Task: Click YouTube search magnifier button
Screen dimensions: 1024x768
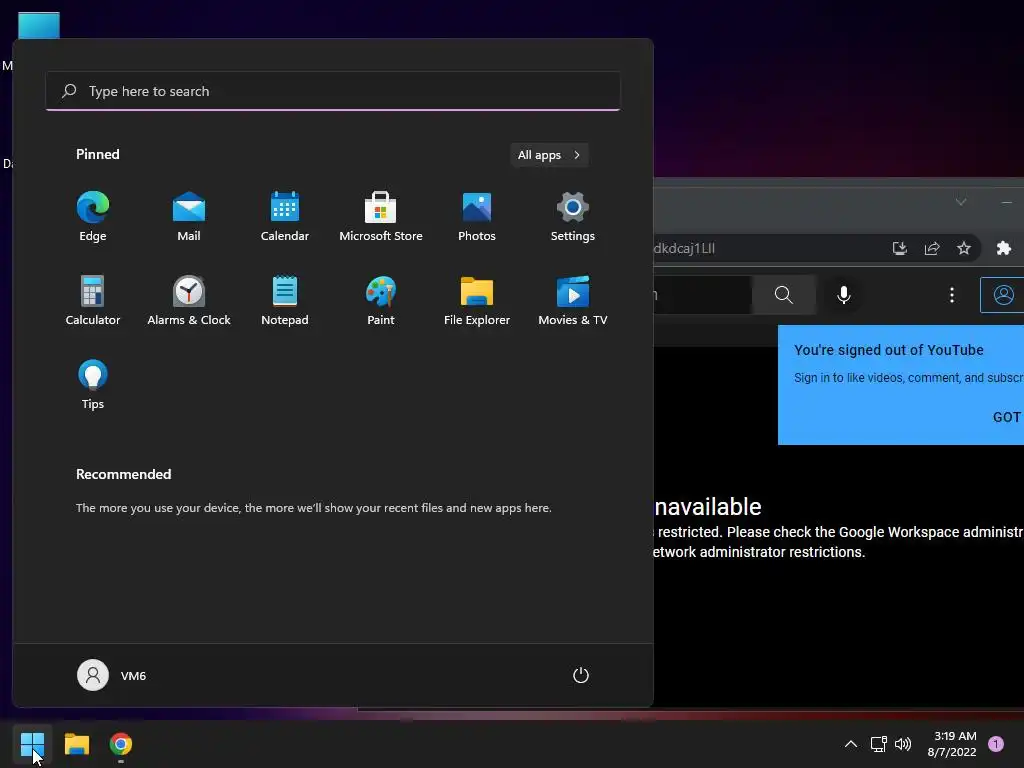Action: tap(784, 295)
